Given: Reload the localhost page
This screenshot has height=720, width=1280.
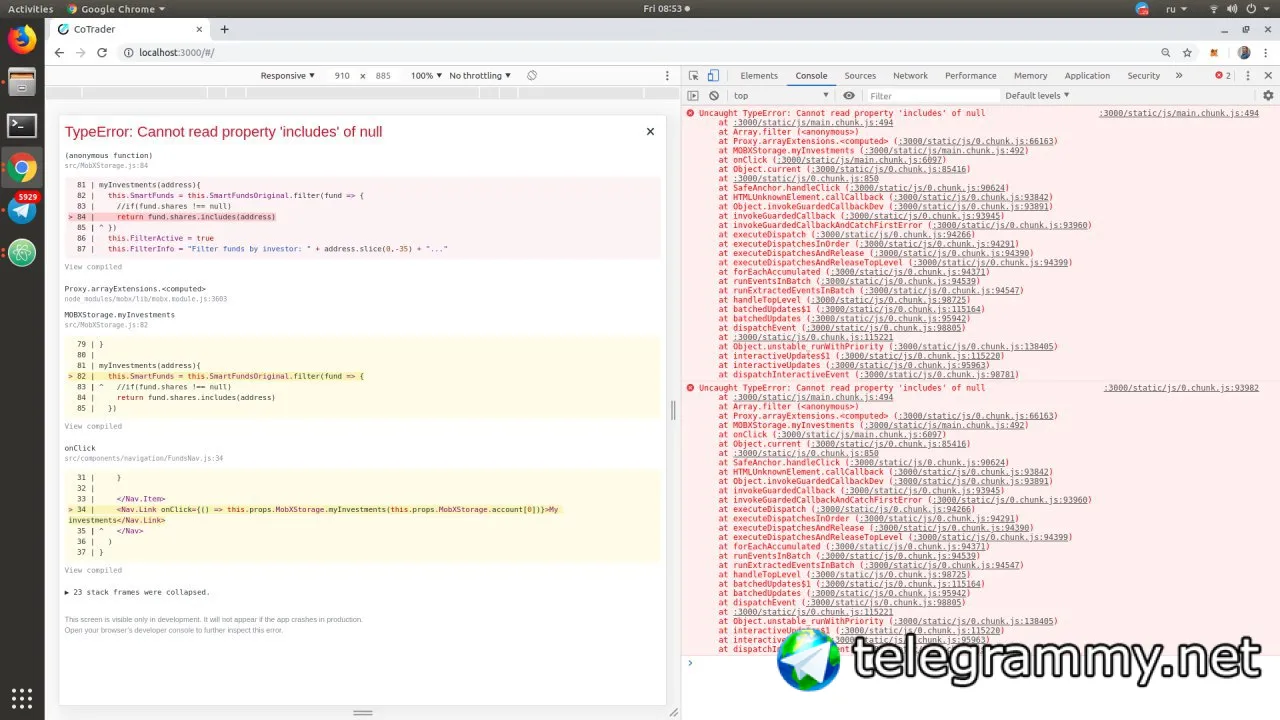Looking at the screenshot, I should 102,52.
